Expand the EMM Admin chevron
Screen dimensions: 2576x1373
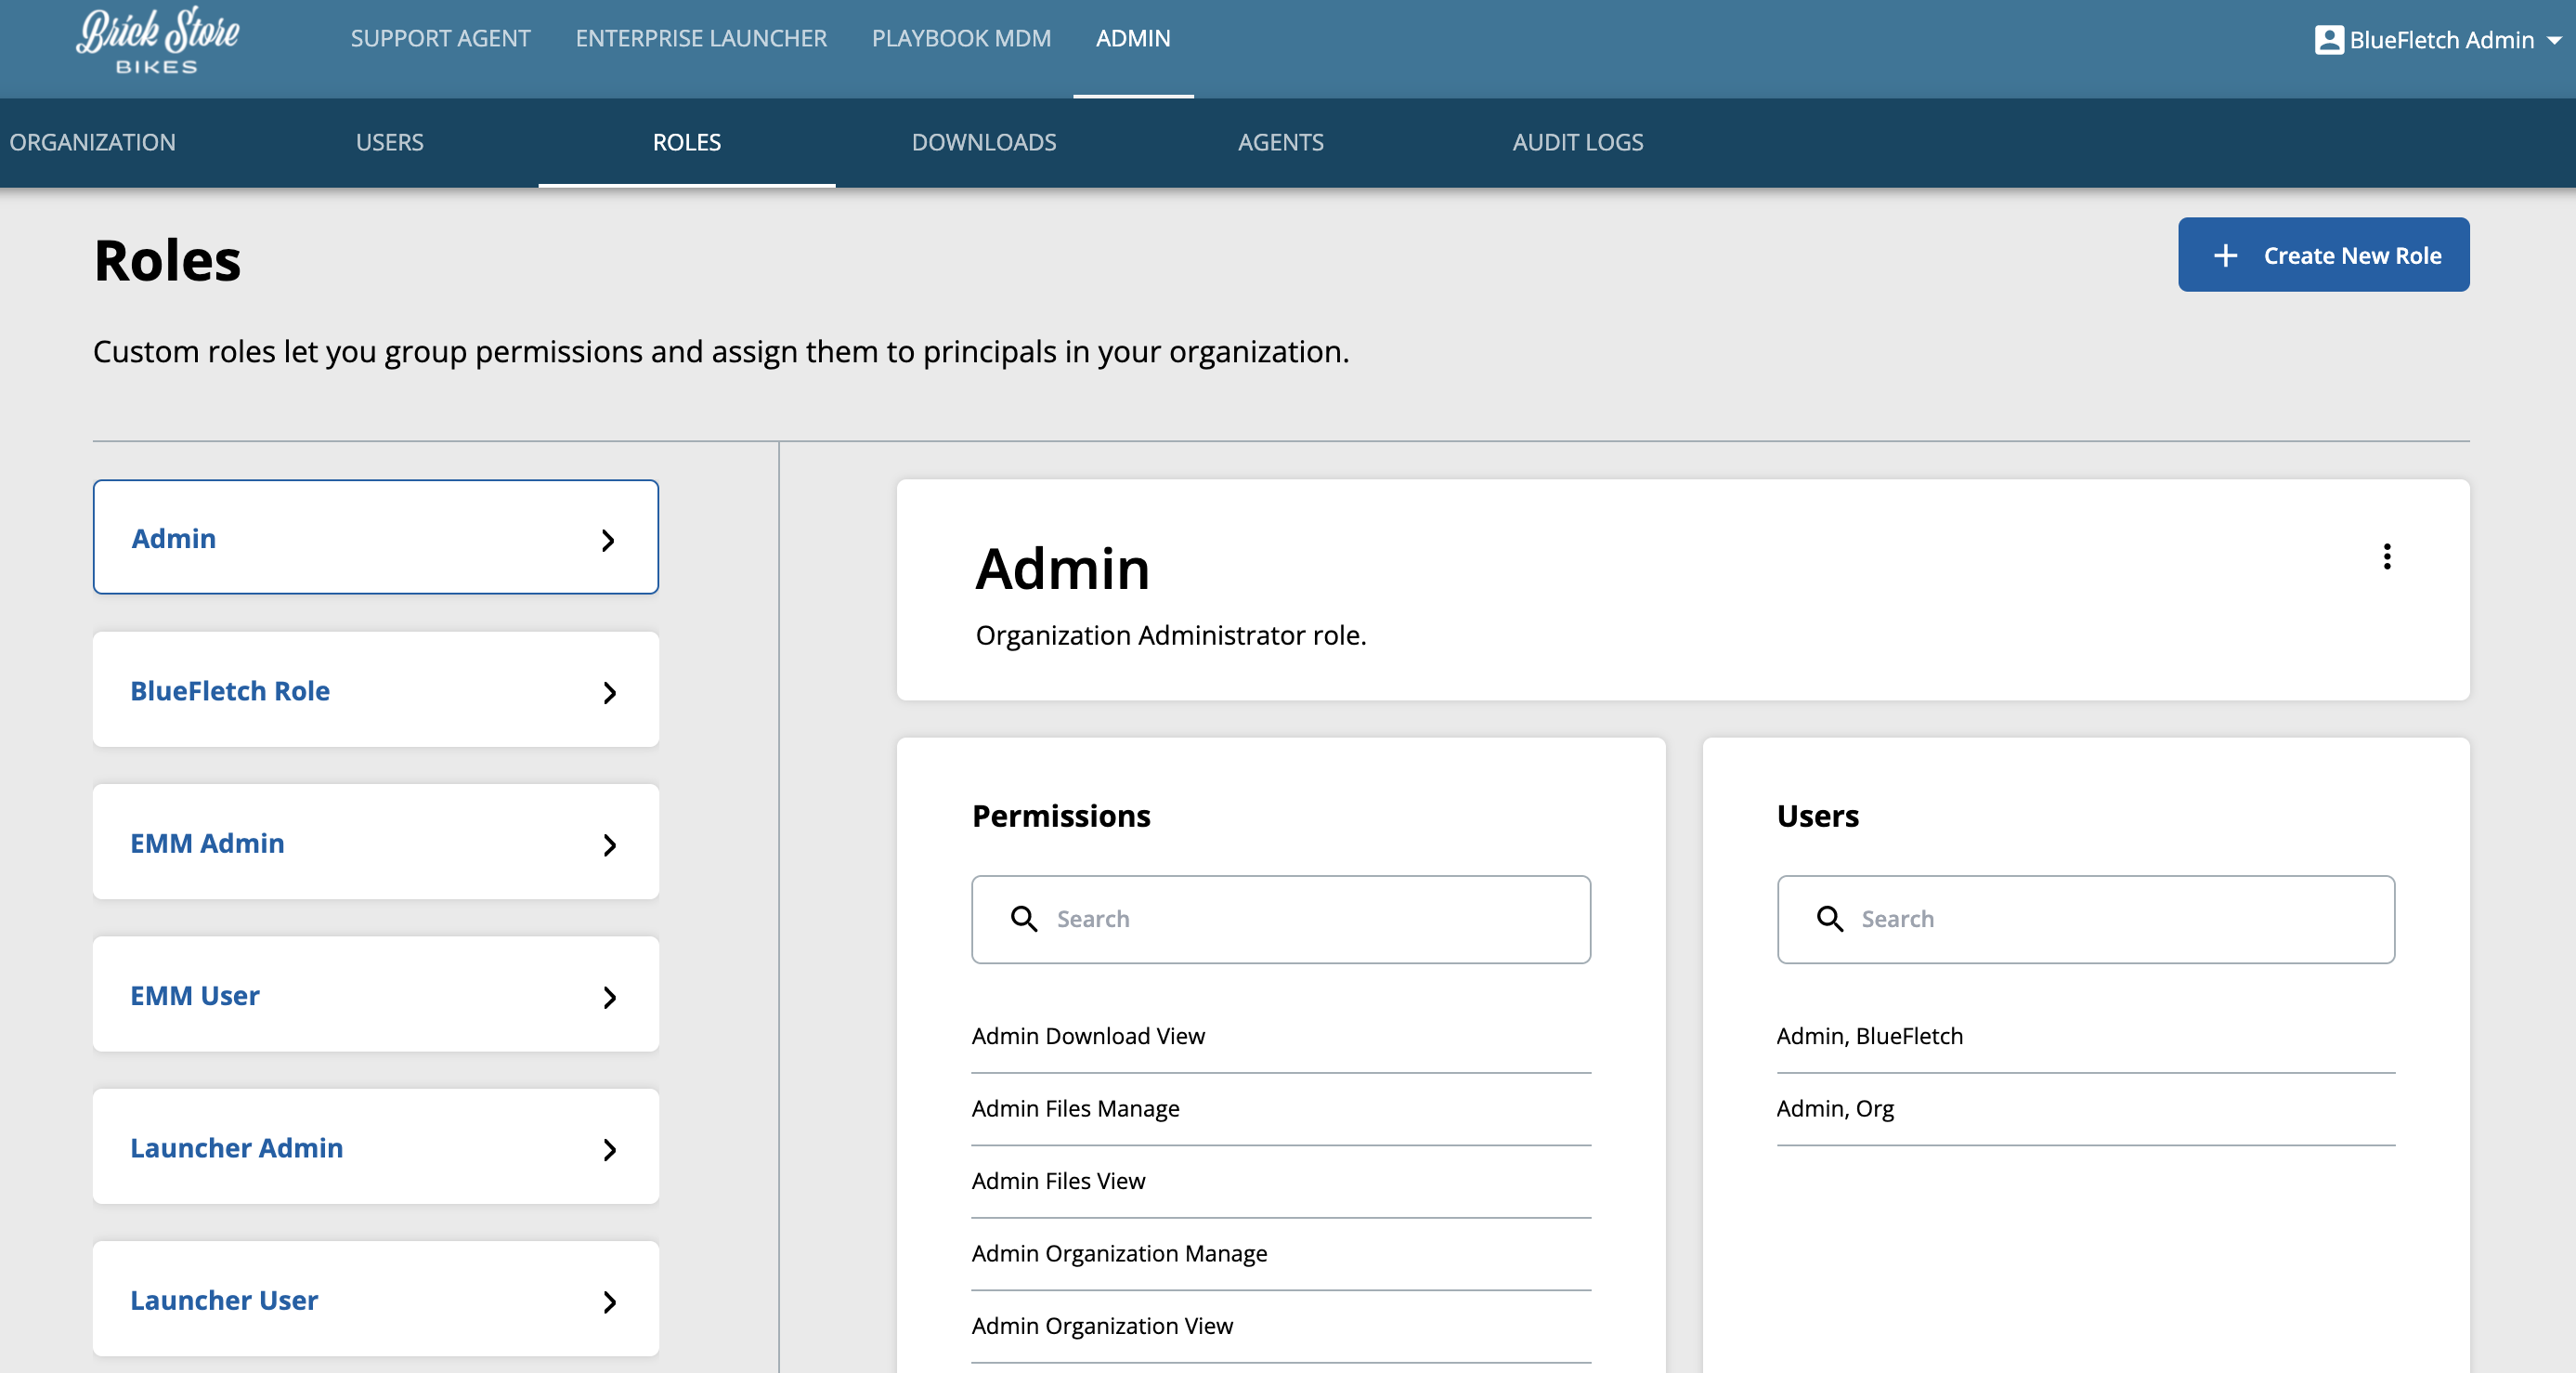click(x=609, y=846)
